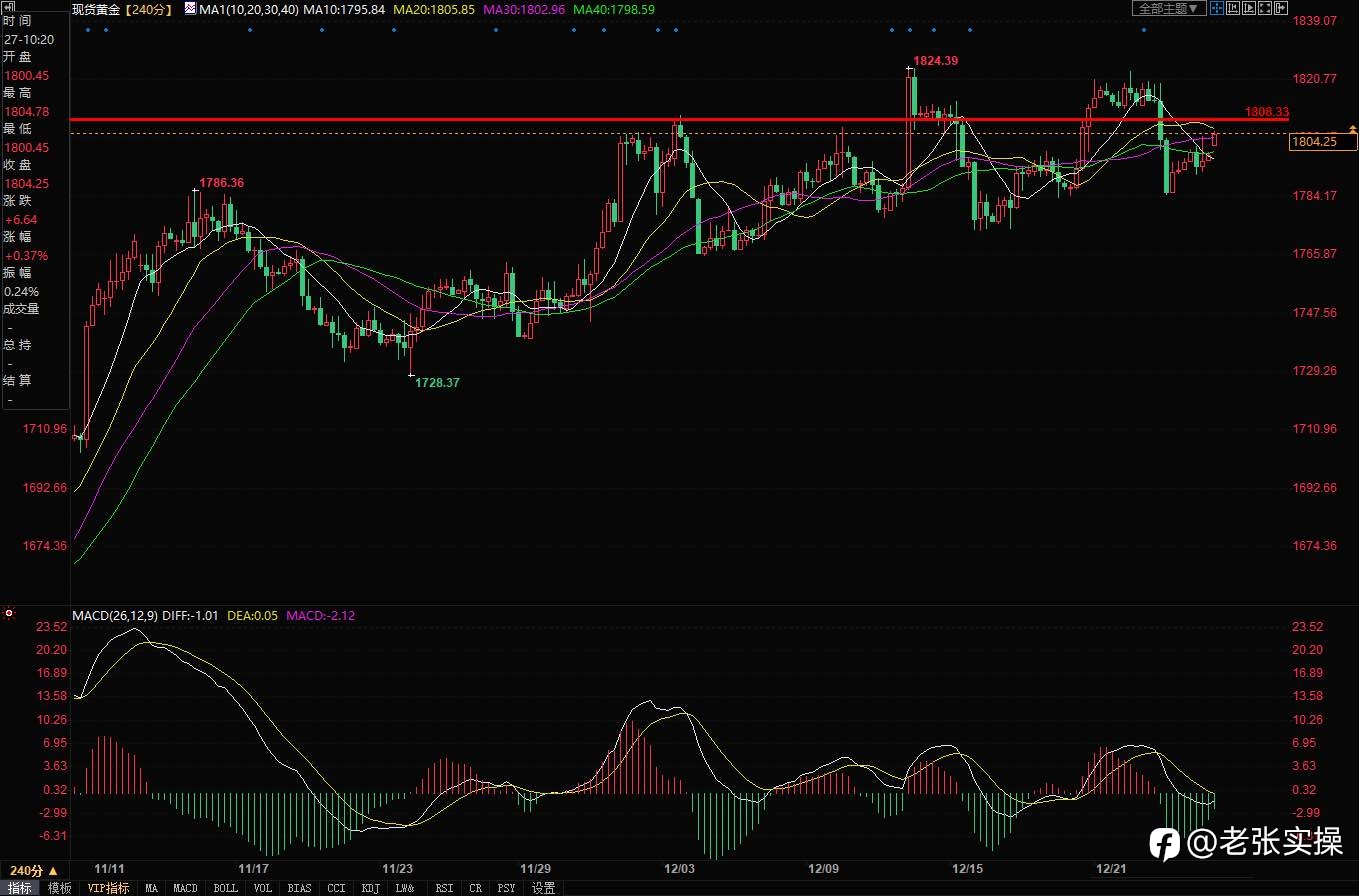Open the 240分 period selector at bottom left

(34, 871)
